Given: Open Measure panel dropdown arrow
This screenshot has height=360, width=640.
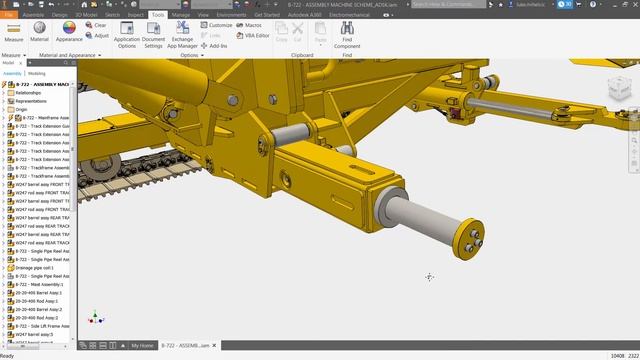Looking at the screenshot, I should [x=24, y=55].
